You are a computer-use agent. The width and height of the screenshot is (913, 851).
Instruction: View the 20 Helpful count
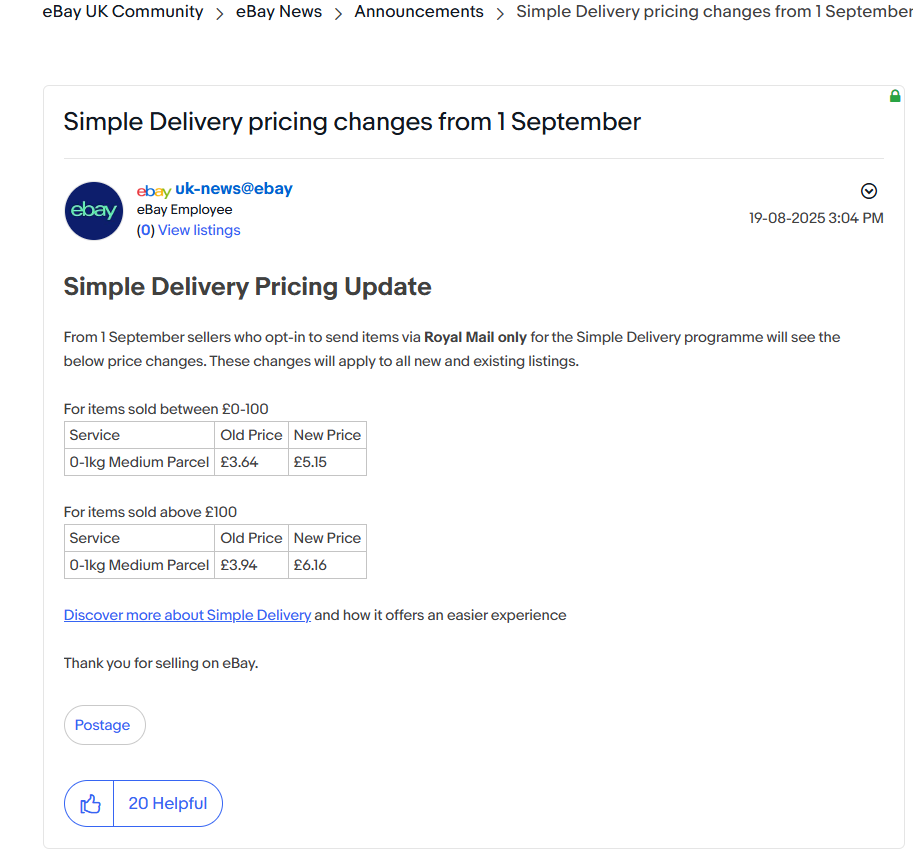tap(168, 803)
